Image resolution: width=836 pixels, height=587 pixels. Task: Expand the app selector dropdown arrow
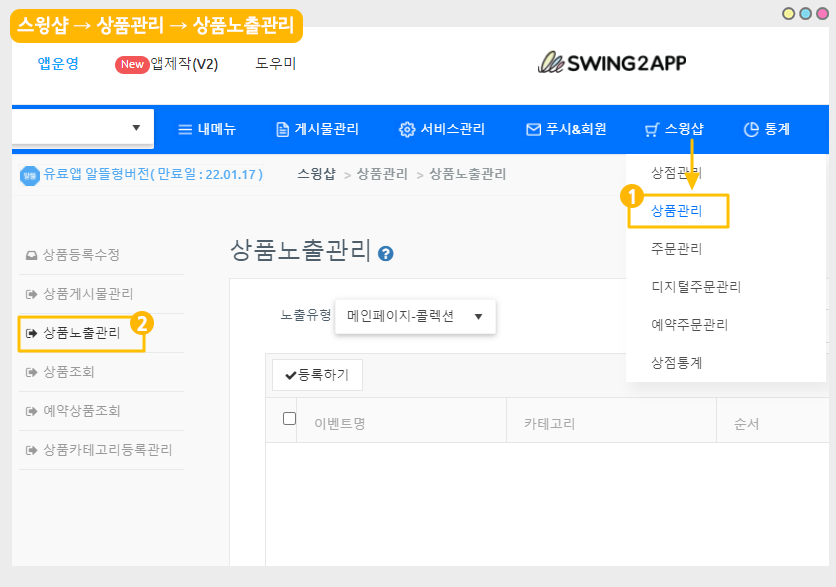coord(136,128)
